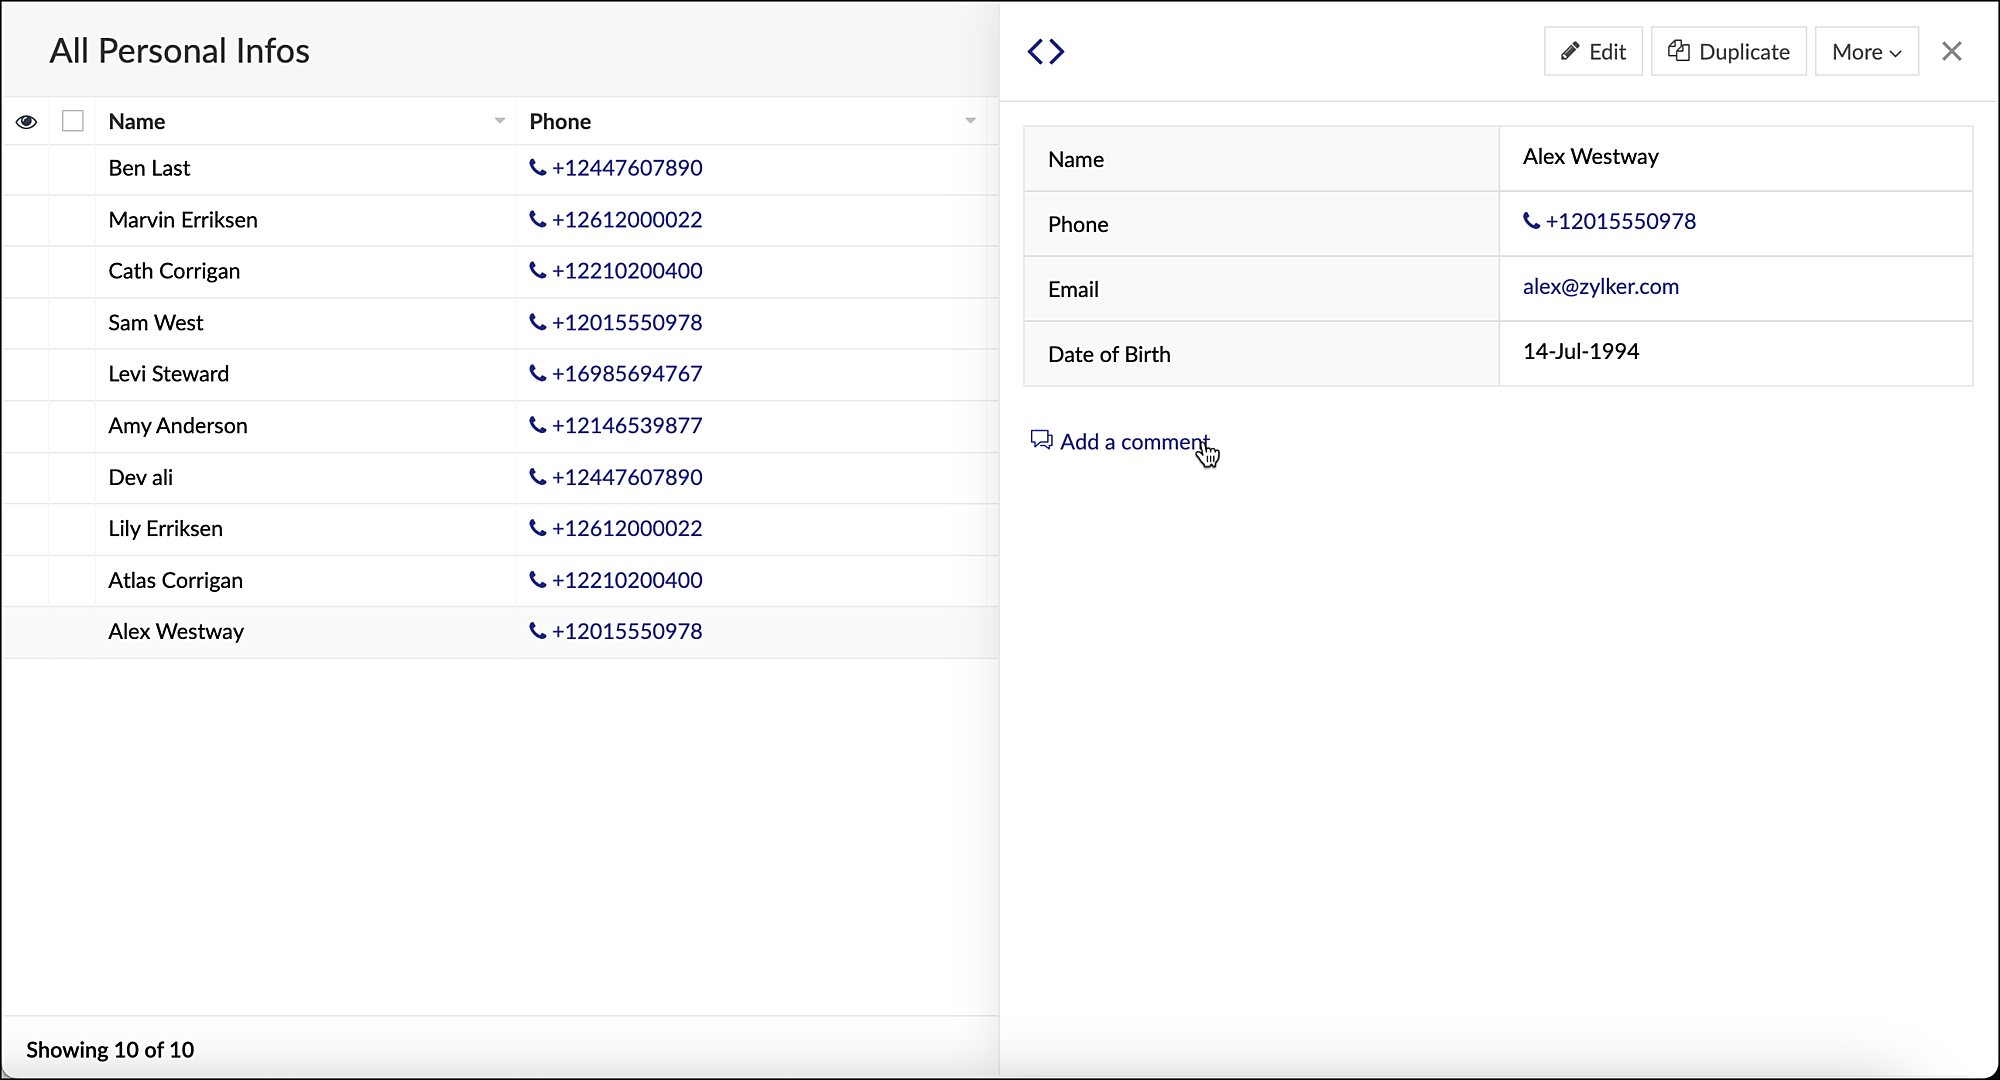
Task: Open the More dropdown menu
Action: pyautogui.click(x=1866, y=51)
